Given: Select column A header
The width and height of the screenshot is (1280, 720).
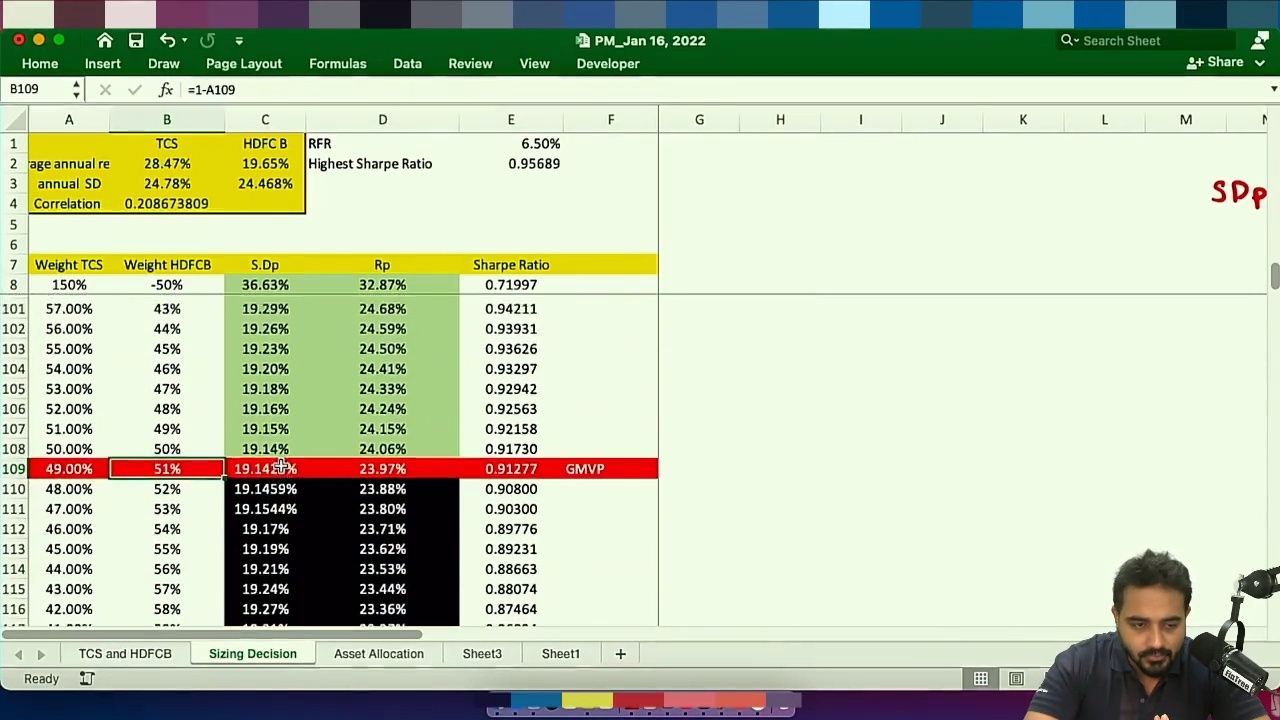Looking at the screenshot, I should (69, 120).
